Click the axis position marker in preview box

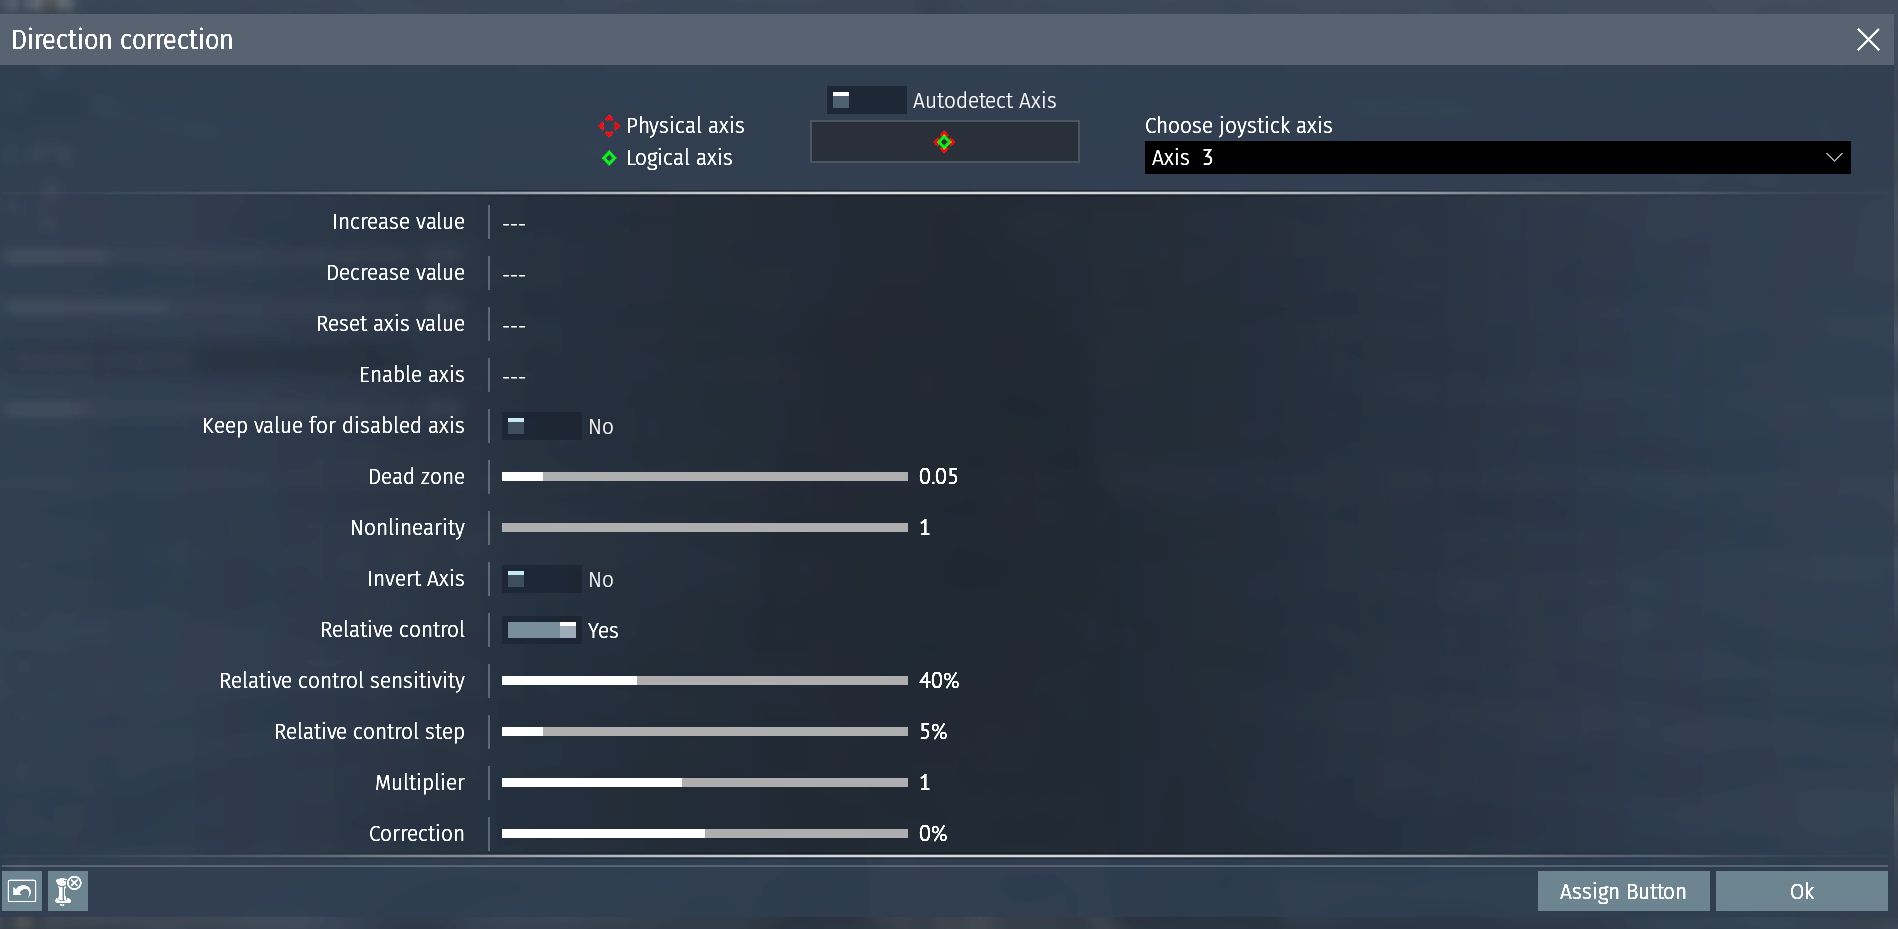[944, 142]
